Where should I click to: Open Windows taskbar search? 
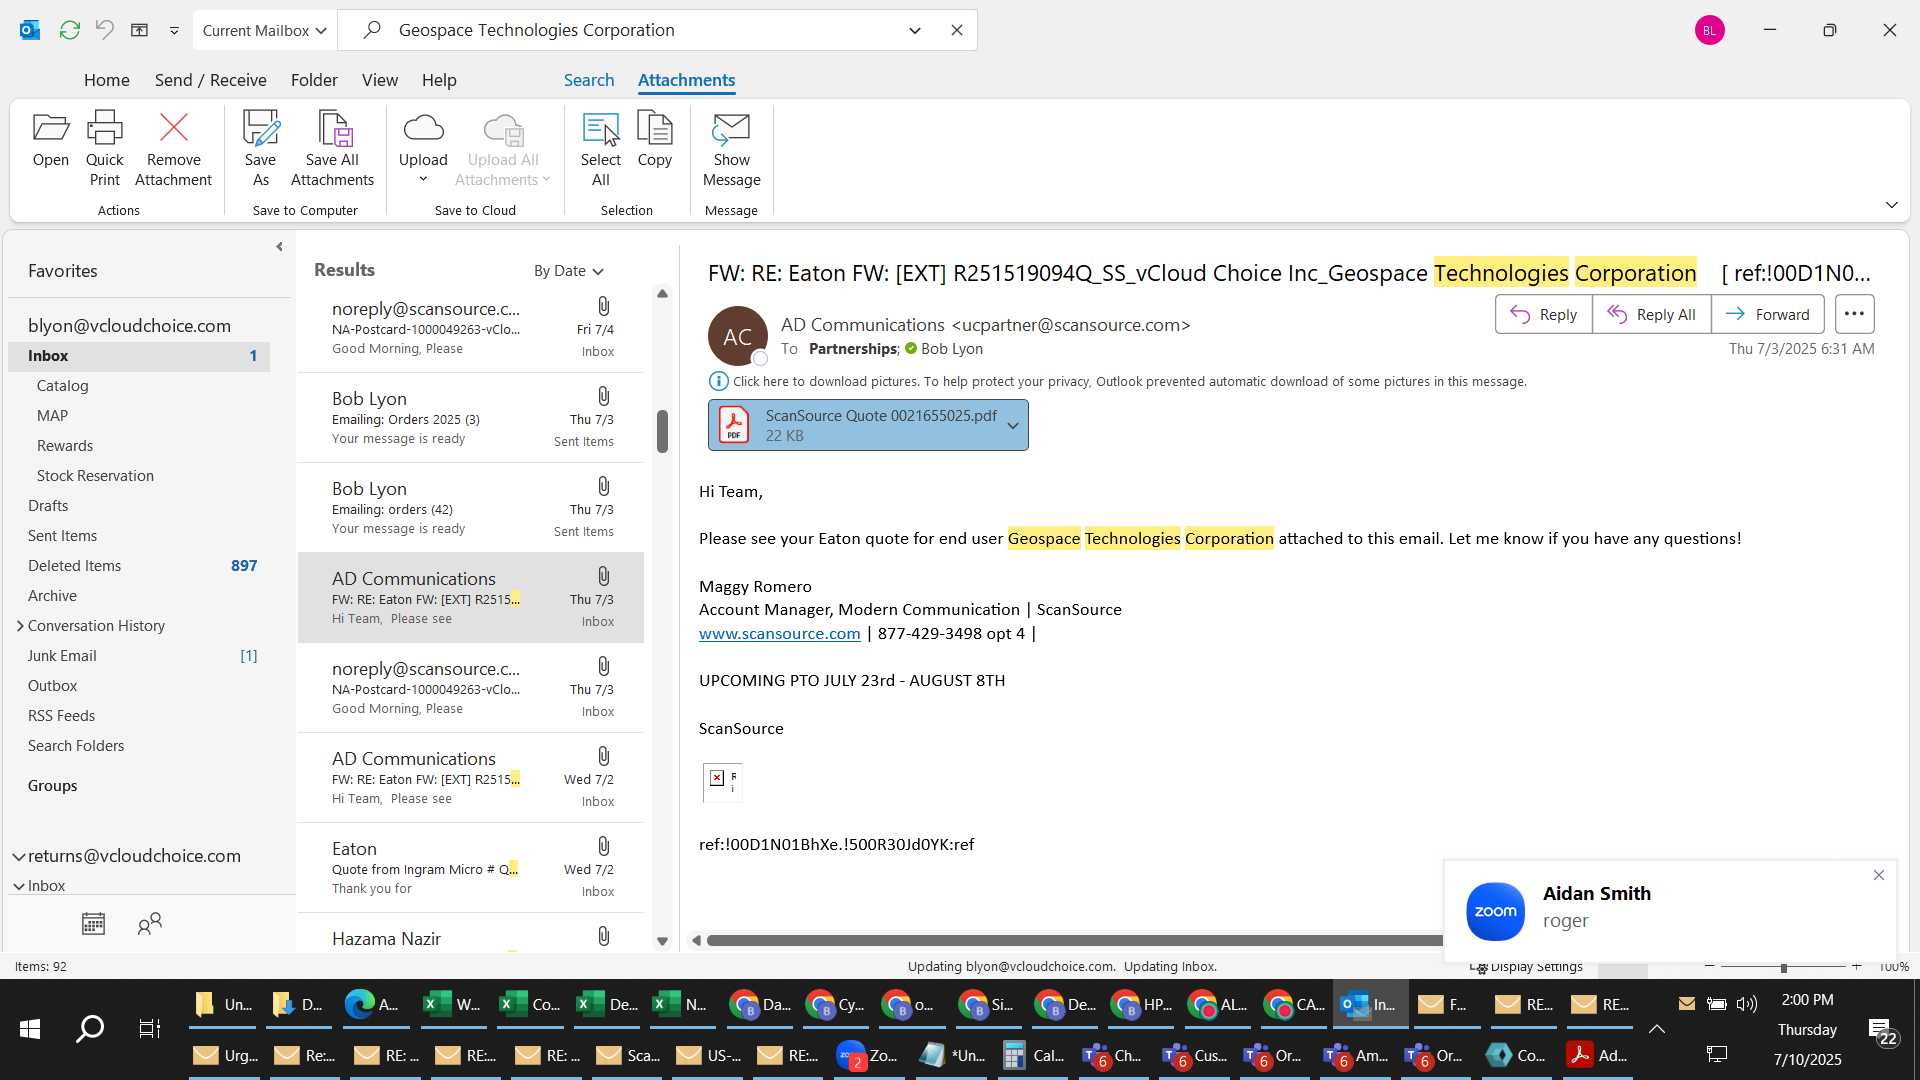(90, 1028)
